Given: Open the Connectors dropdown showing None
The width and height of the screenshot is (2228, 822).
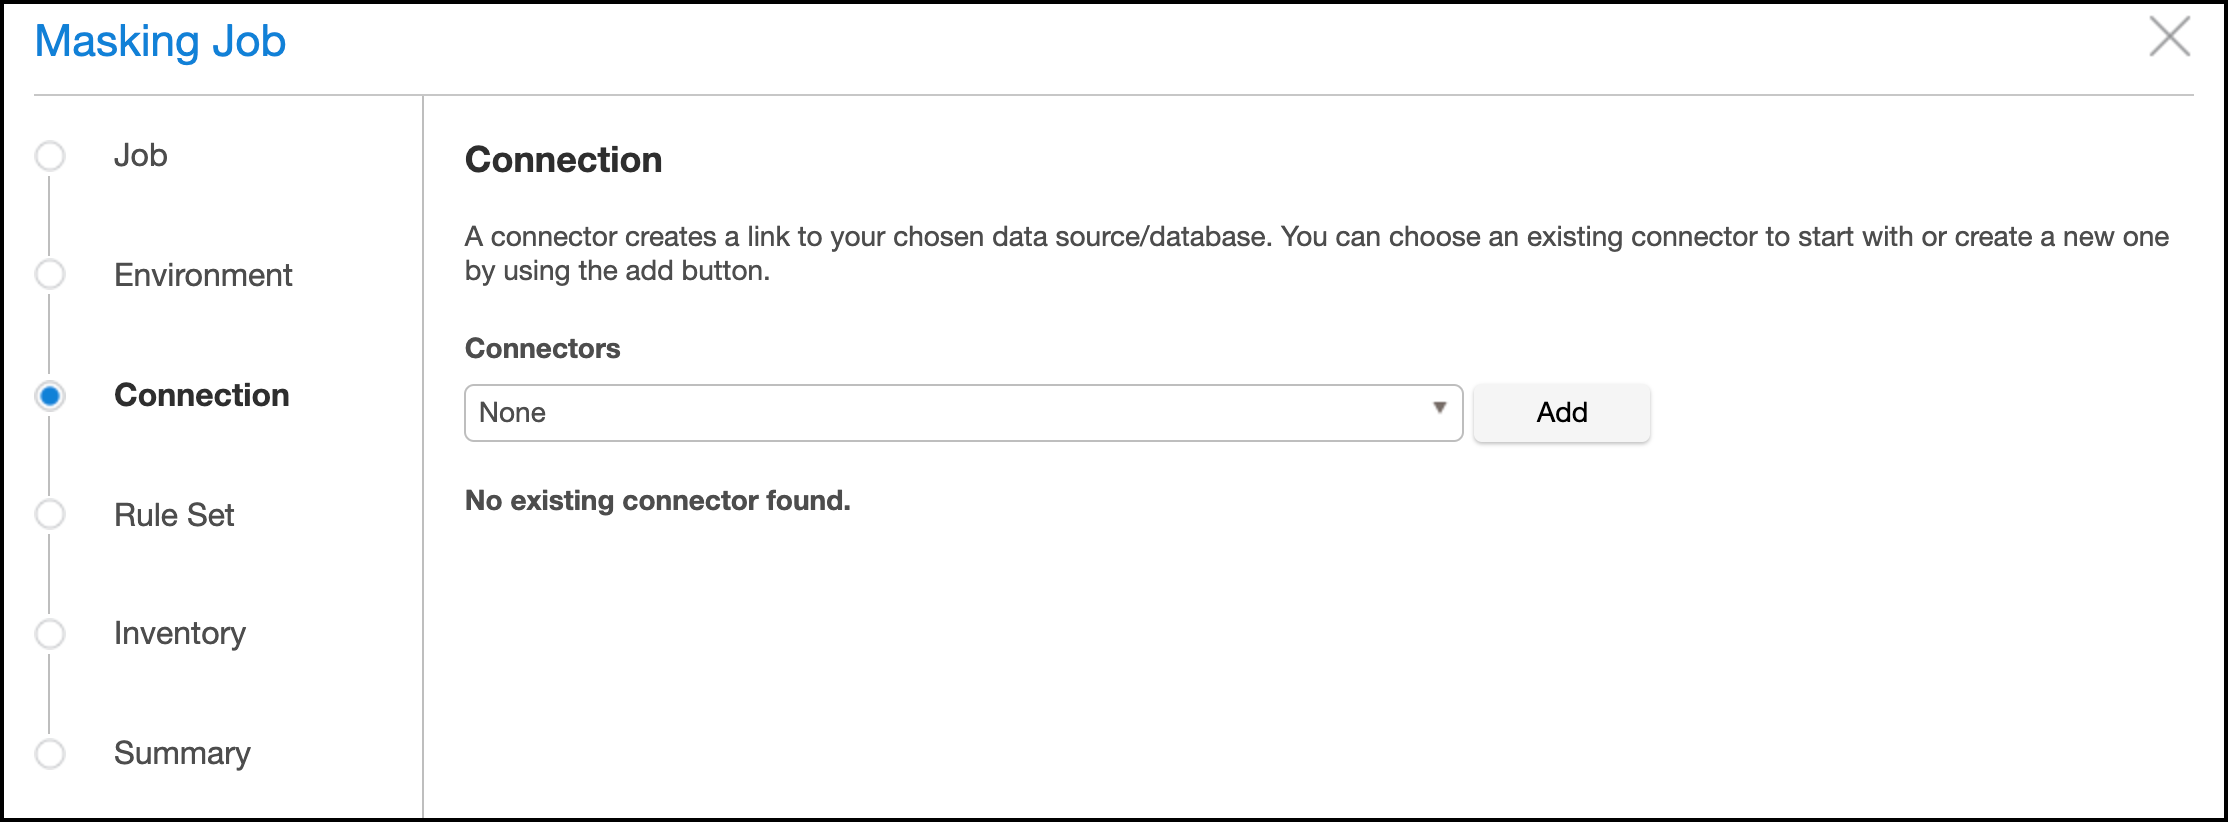Looking at the screenshot, I should pyautogui.click(x=950, y=413).
